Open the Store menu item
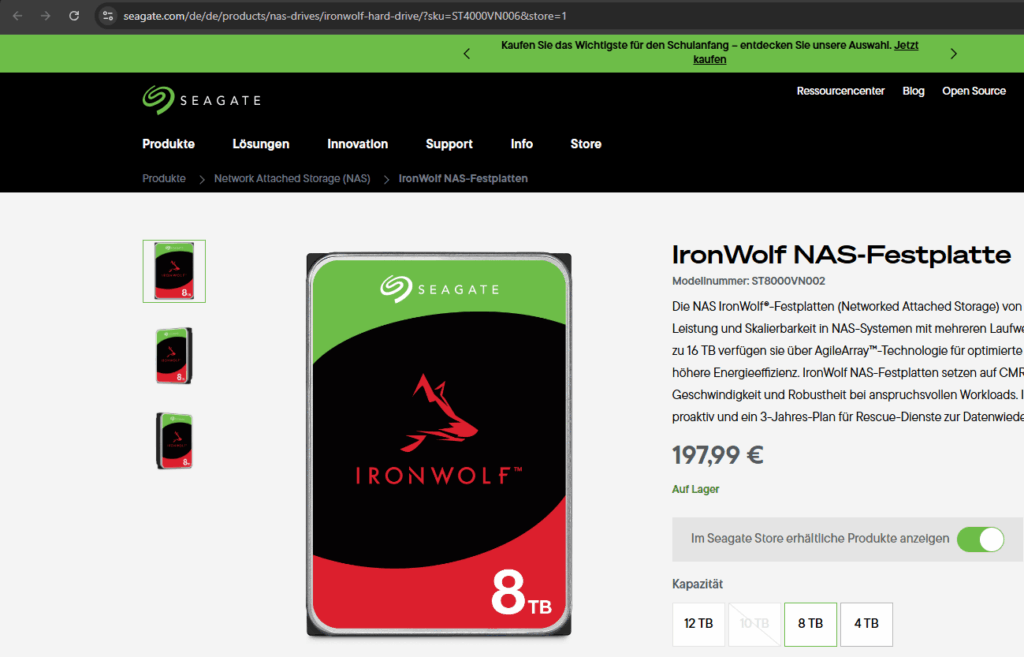This screenshot has width=1024, height=657. 586,144
